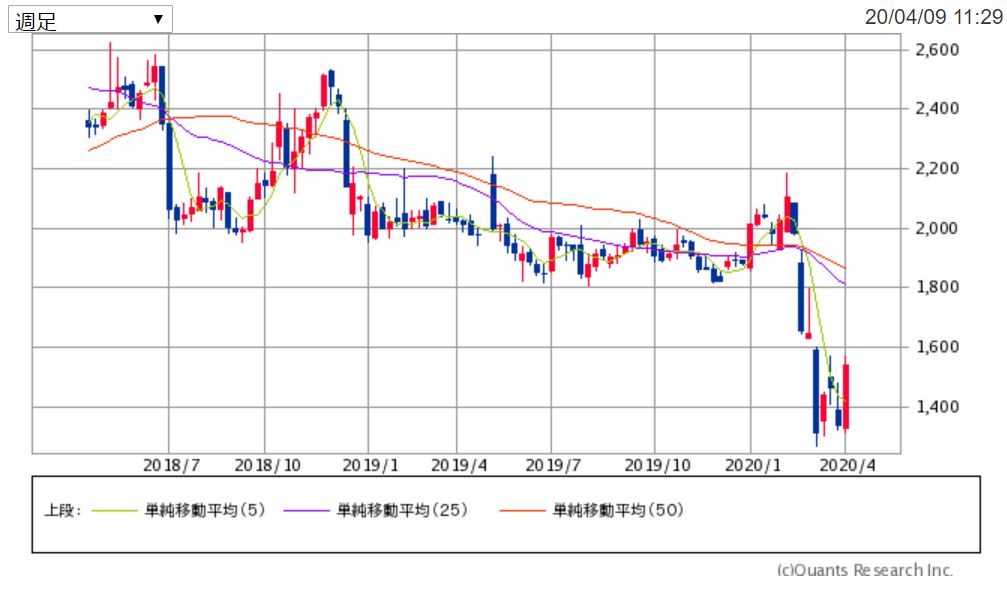
Task: Click the 2019/7 date axis label
Action: 553,466
